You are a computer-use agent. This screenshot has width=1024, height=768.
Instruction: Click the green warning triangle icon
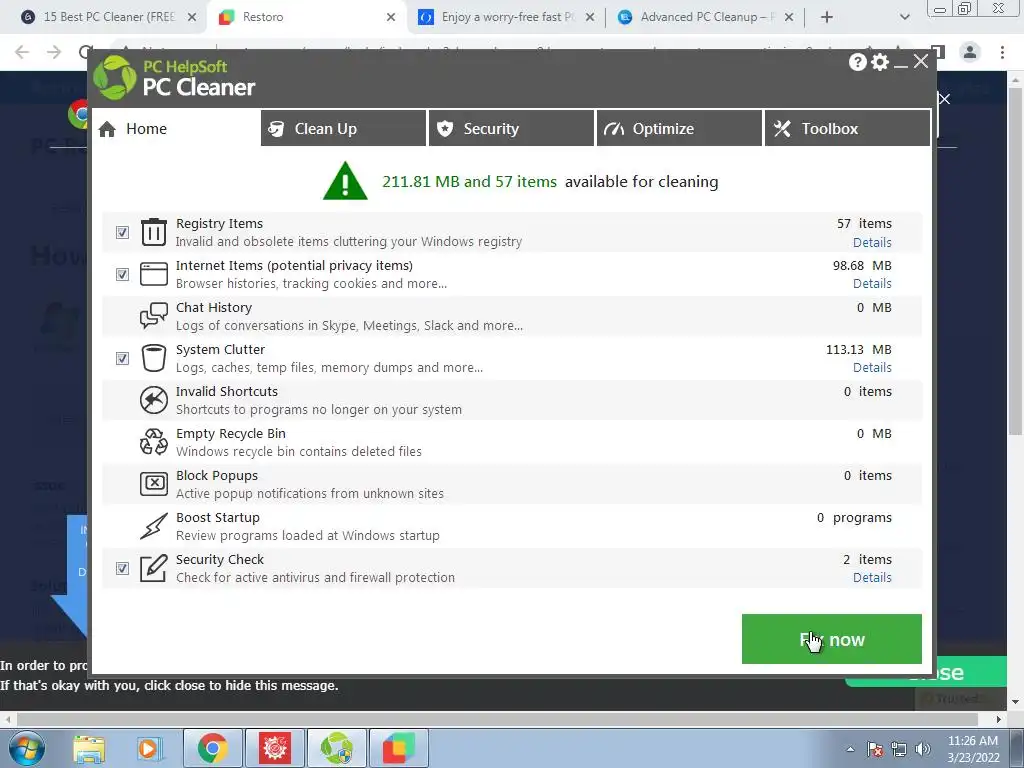click(345, 181)
